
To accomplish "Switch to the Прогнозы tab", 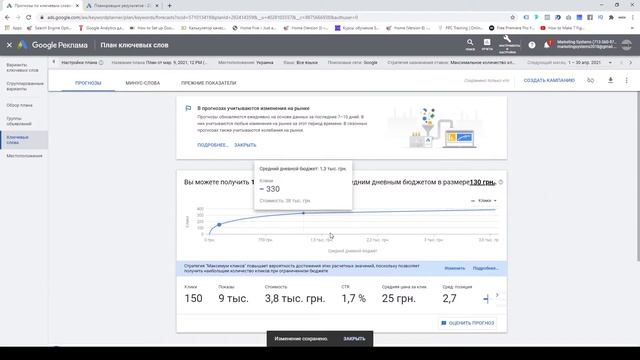I will click(88, 83).
